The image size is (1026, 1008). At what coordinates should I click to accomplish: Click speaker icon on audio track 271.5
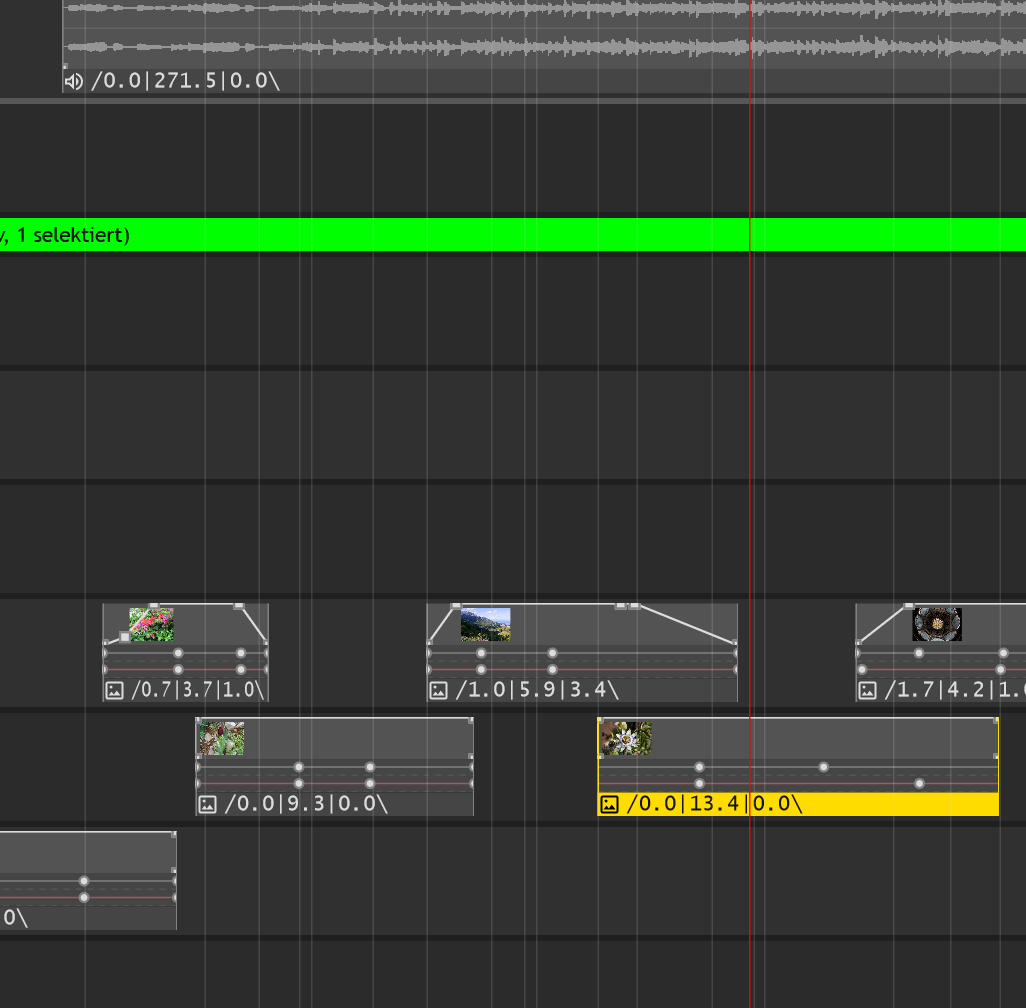click(x=74, y=81)
